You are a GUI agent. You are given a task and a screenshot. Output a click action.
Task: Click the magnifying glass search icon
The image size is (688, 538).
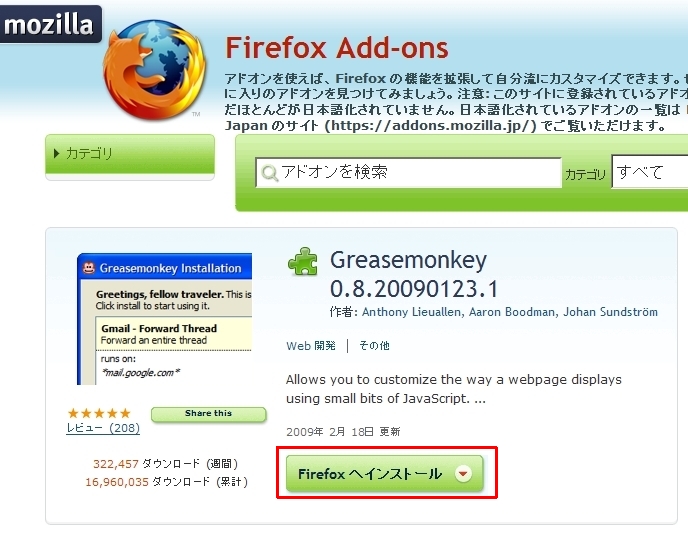point(269,173)
